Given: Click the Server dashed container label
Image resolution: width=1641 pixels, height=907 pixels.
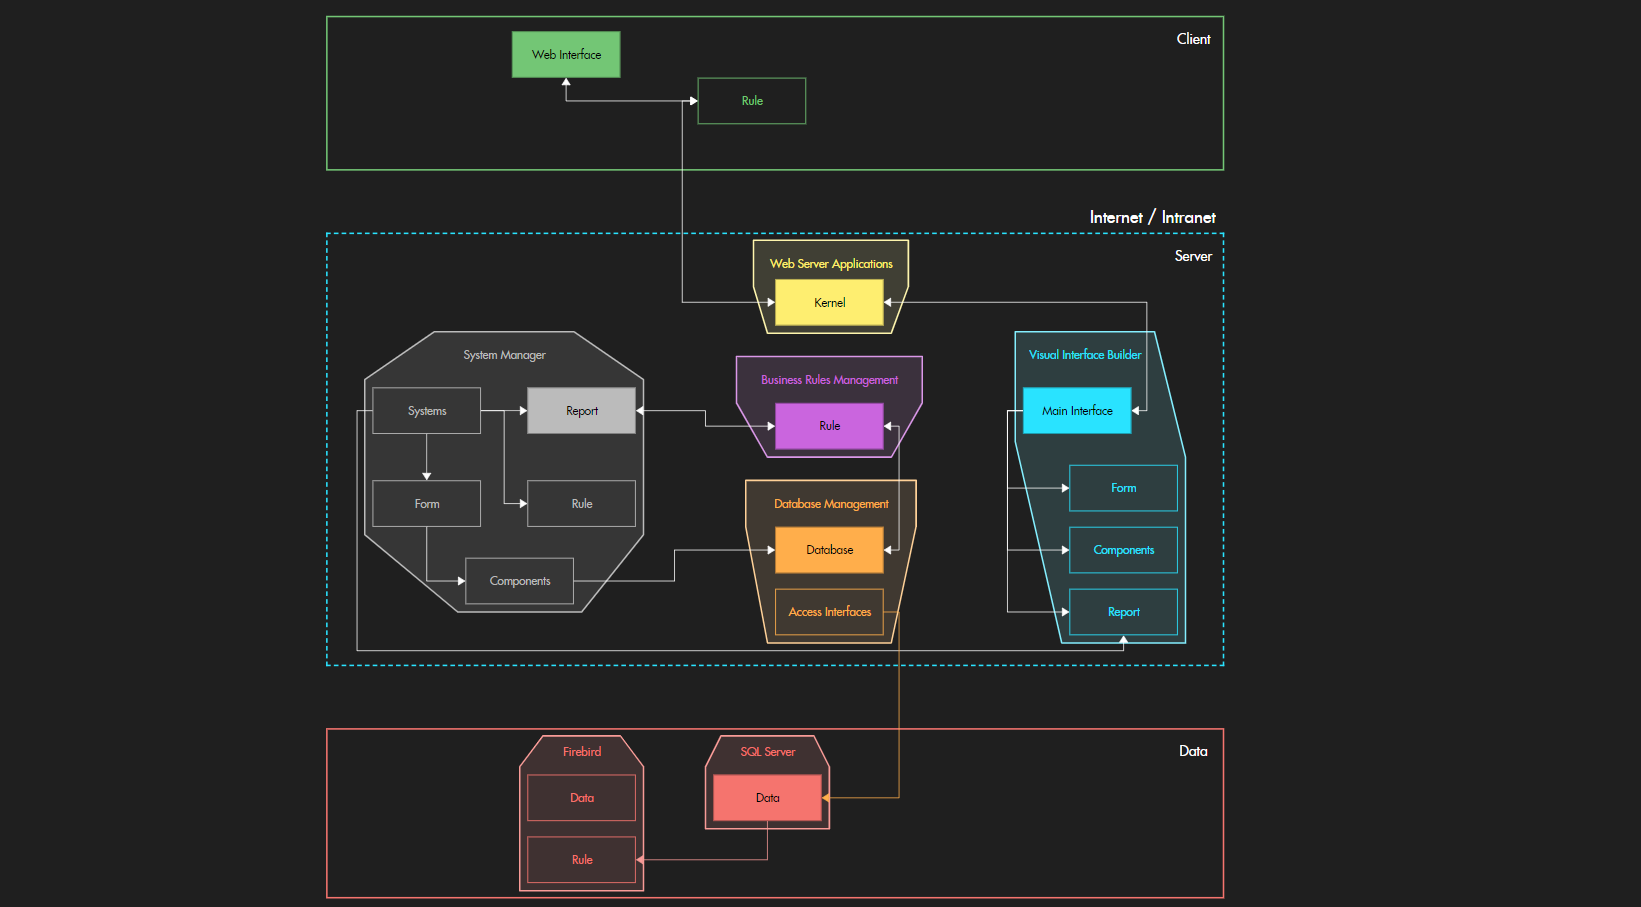Looking at the screenshot, I should pyautogui.click(x=1192, y=256).
